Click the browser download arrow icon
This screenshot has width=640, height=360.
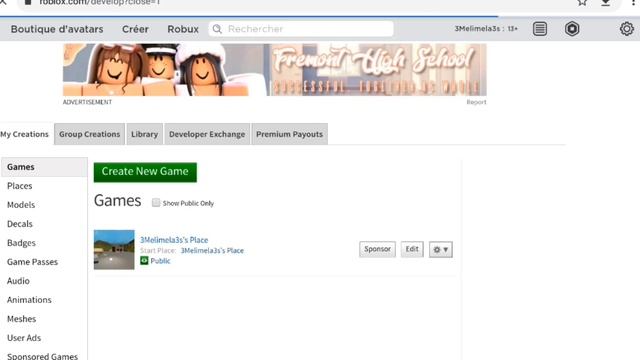(x=606, y=2)
